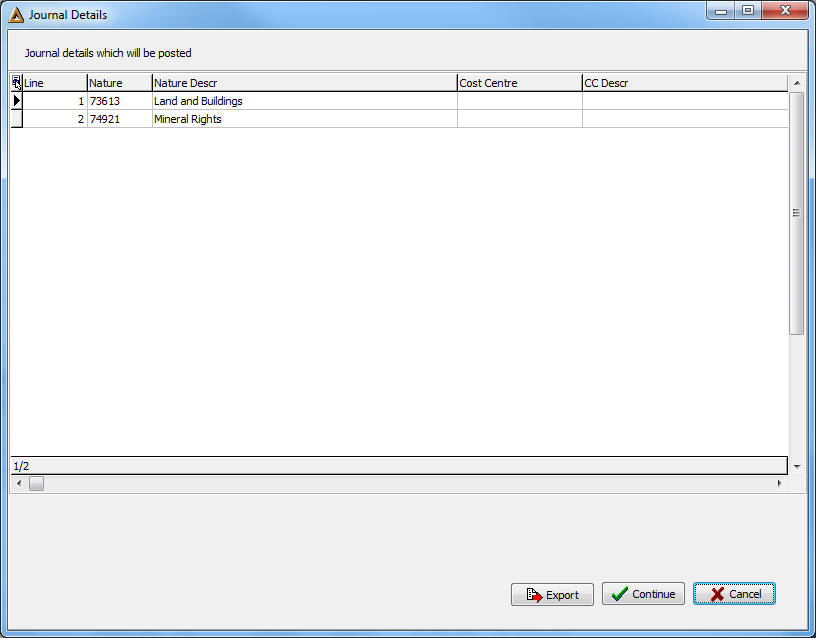The width and height of the screenshot is (816, 638).
Task: Select row indicator arrow for line 1
Action: [17, 101]
